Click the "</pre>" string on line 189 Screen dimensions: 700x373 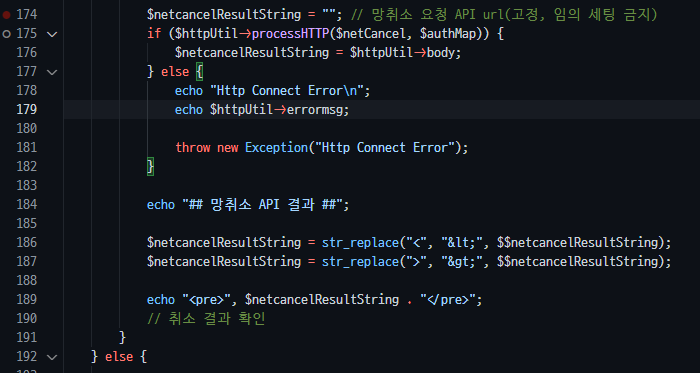[448, 299]
